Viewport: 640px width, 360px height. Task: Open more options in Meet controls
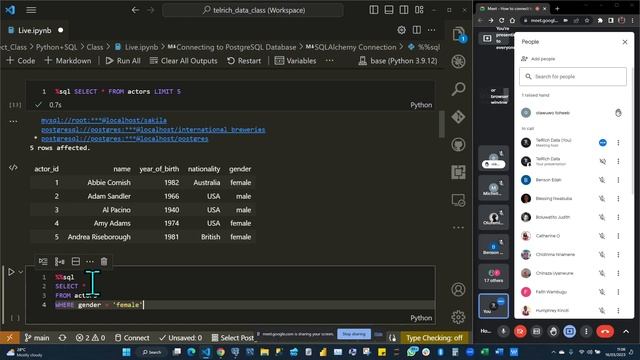[586, 331]
